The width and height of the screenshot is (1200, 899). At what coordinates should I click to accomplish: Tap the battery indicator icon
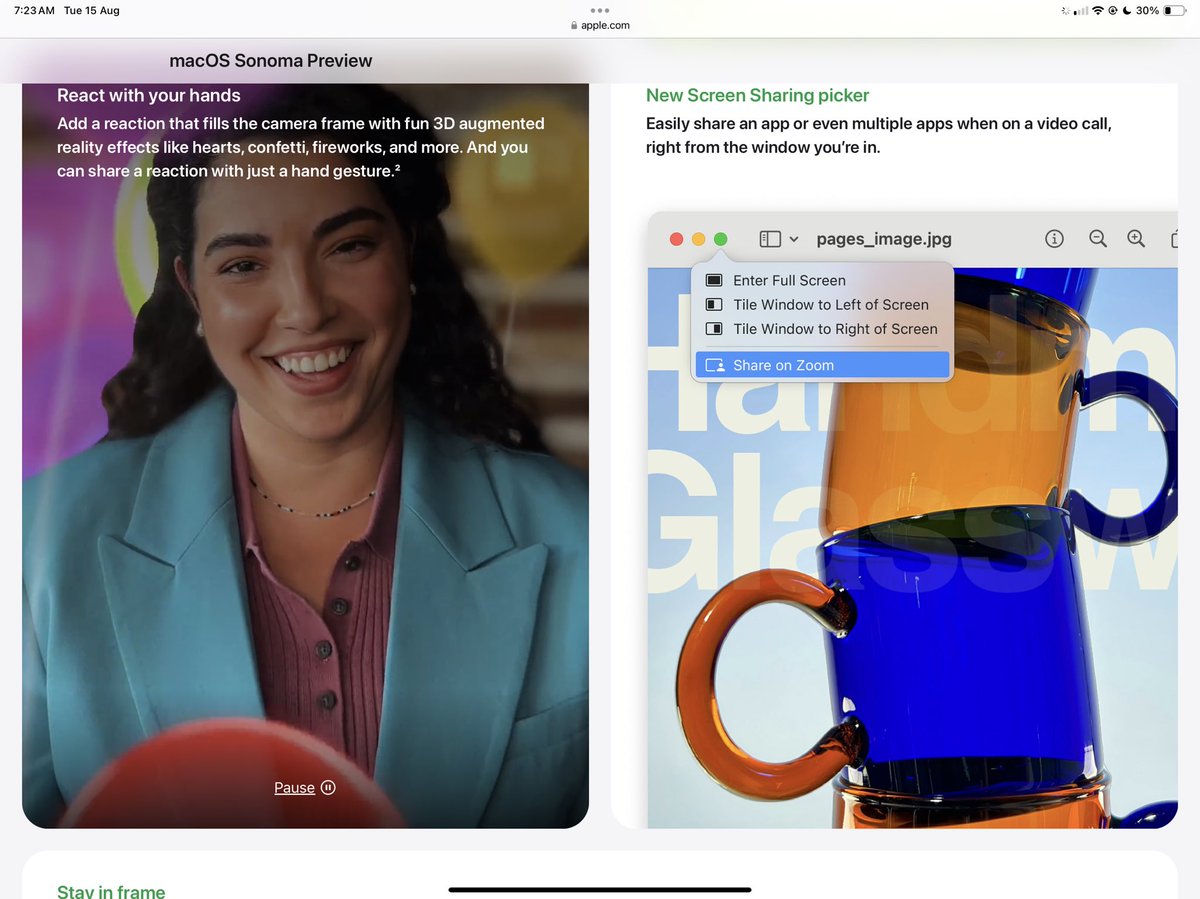coord(1174,10)
